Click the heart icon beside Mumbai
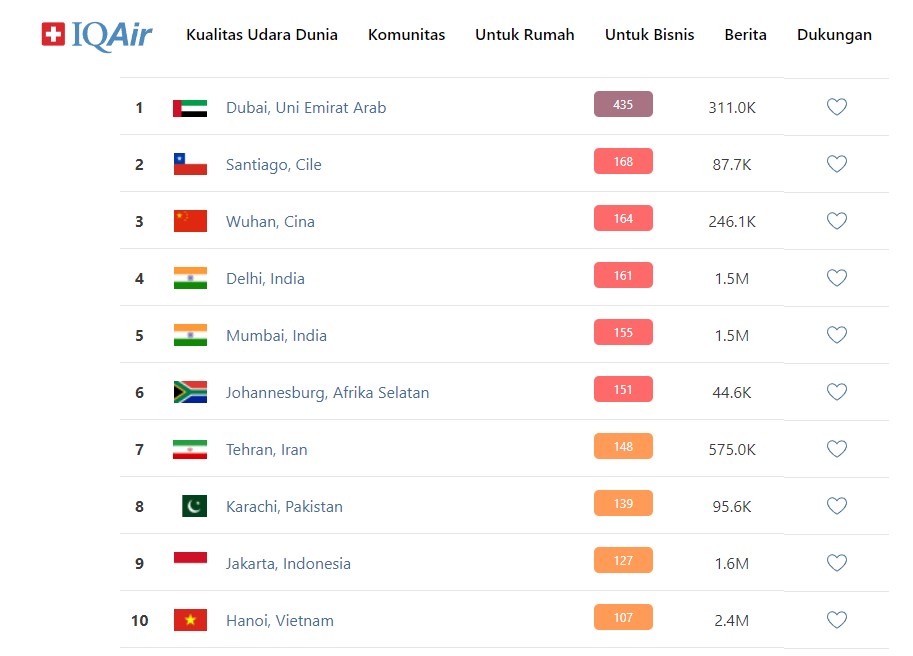The height and width of the screenshot is (656, 913). [837, 335]
